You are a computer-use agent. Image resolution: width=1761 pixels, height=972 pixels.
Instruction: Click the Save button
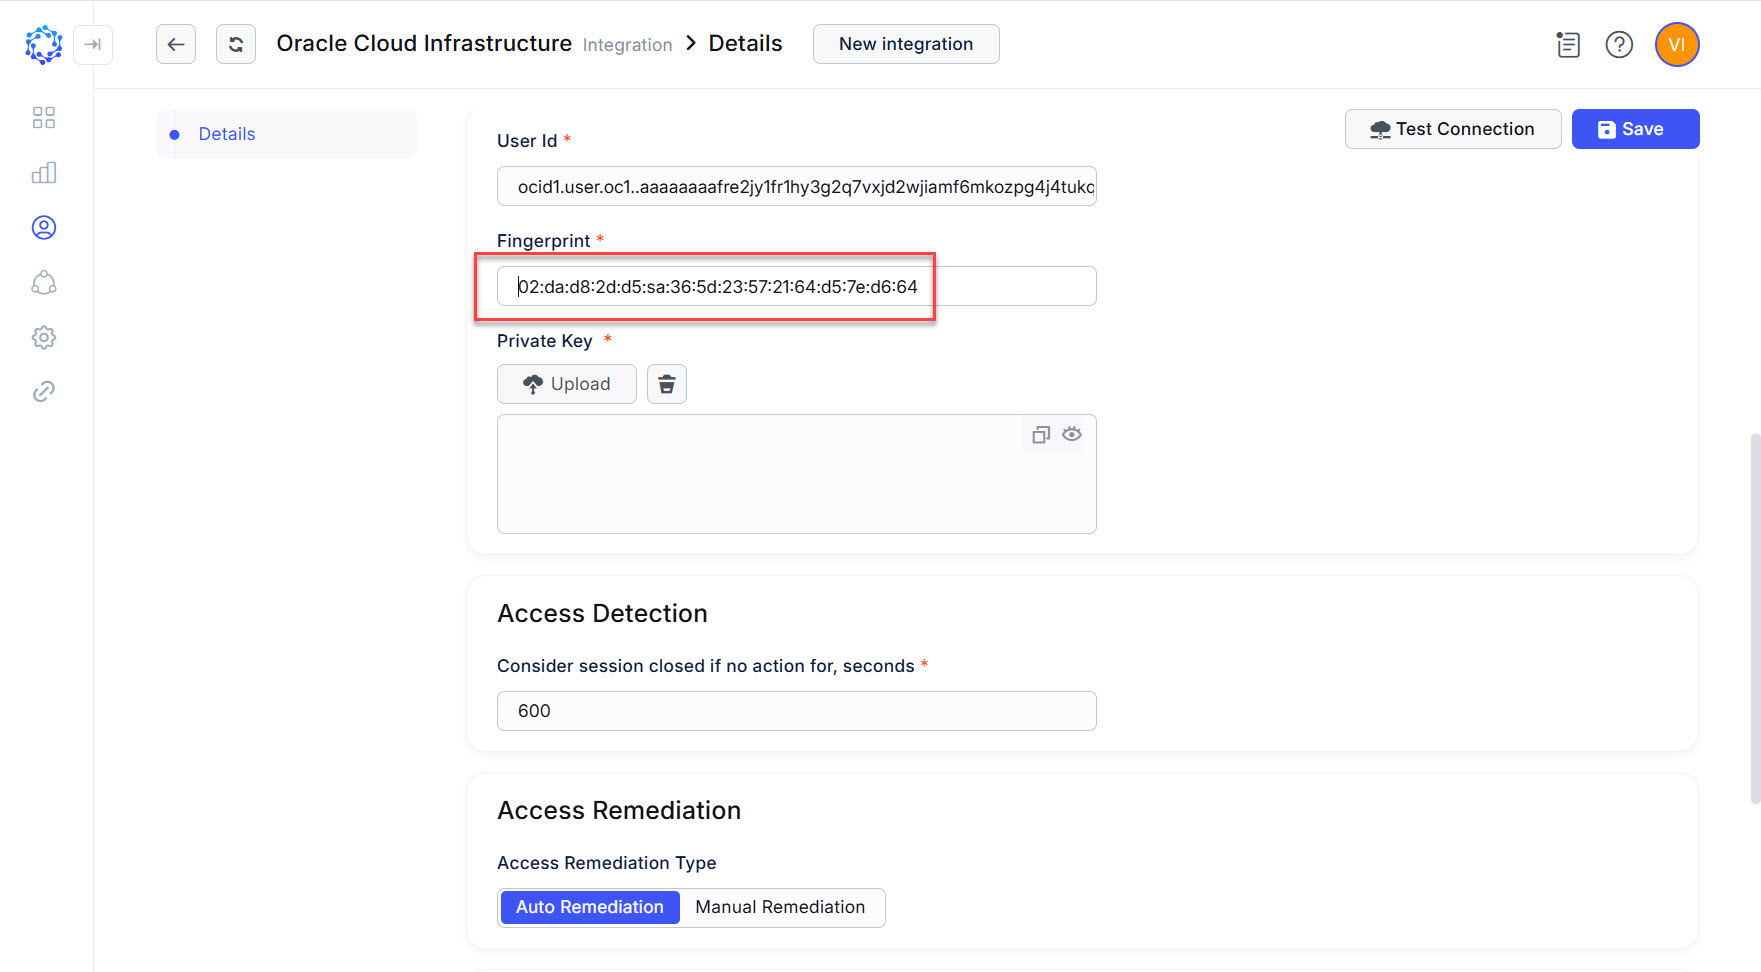[x=1634, y=129]
